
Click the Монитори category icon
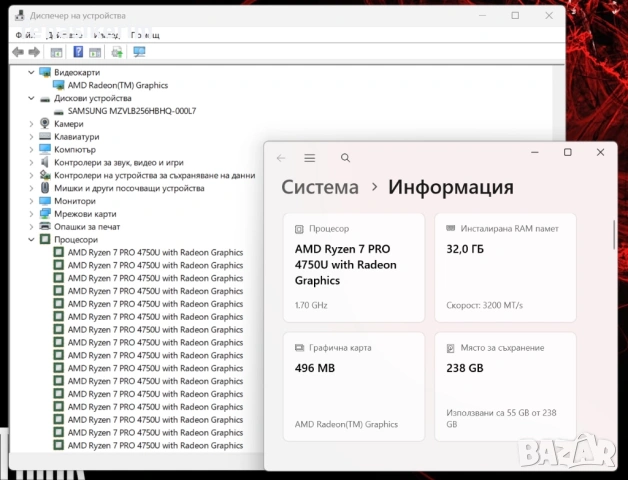coord(45,201)
